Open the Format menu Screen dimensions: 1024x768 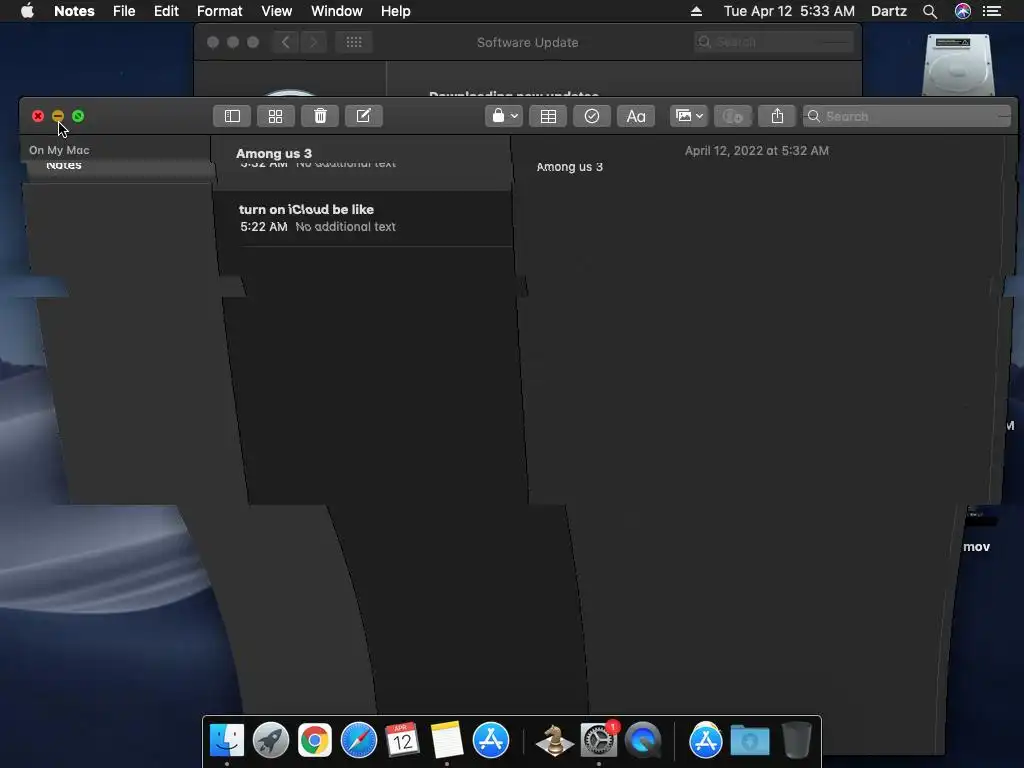point(219,11)
